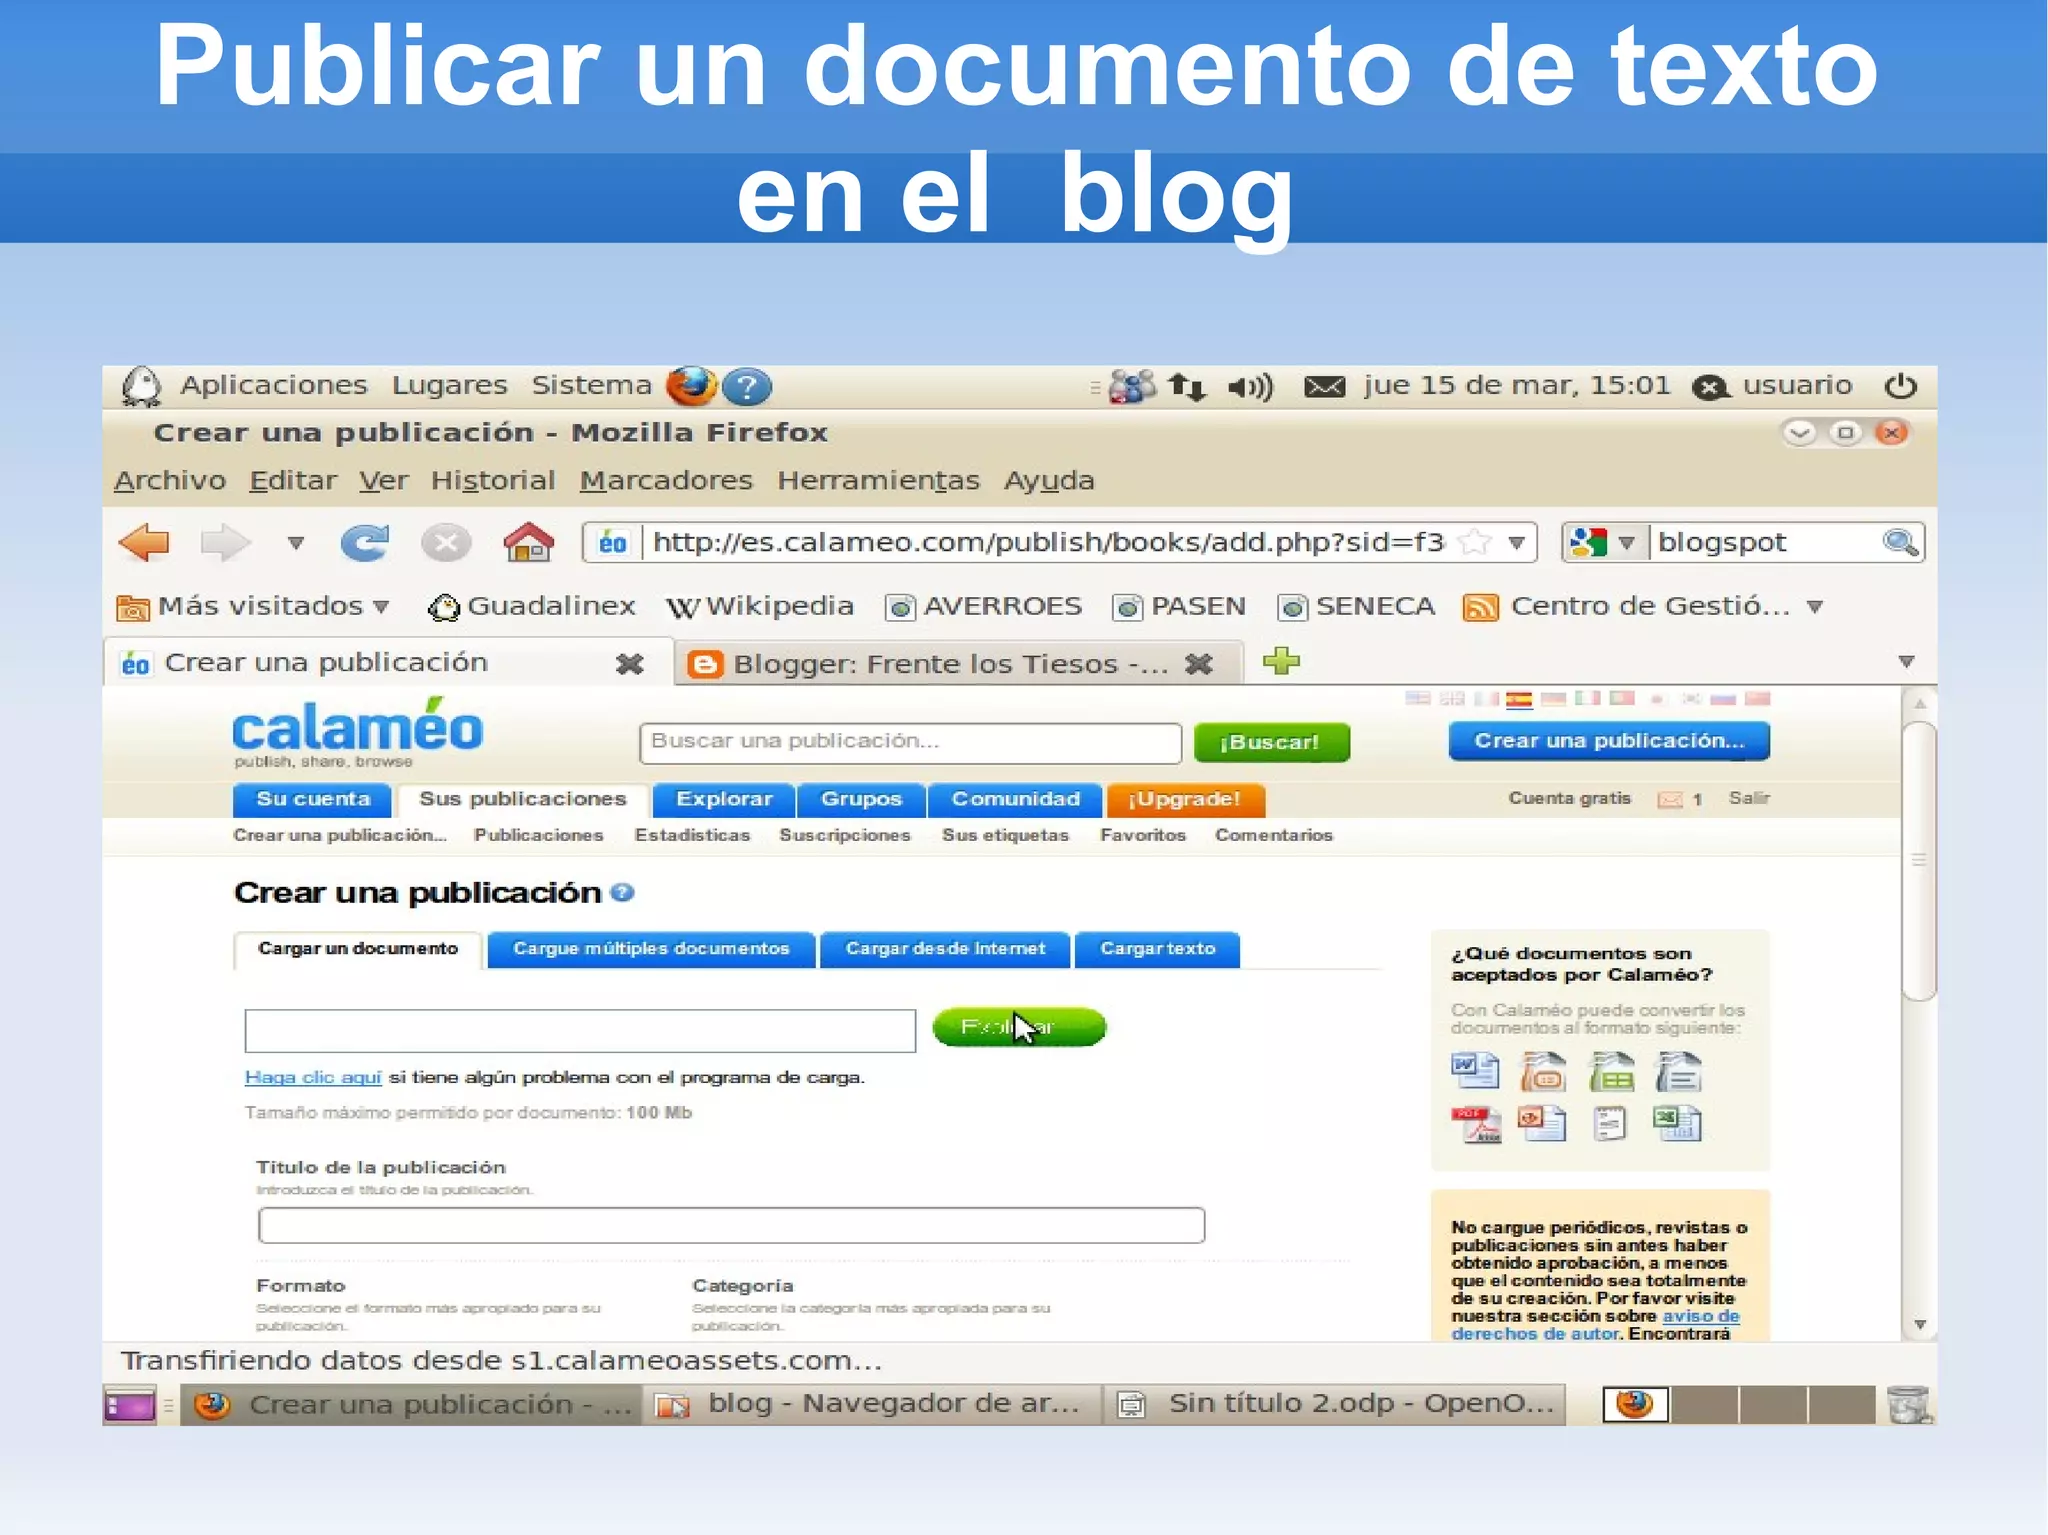Show more bookmarks with the toolbar chevron
Screen dimensions: 2048x1535
1815,607
